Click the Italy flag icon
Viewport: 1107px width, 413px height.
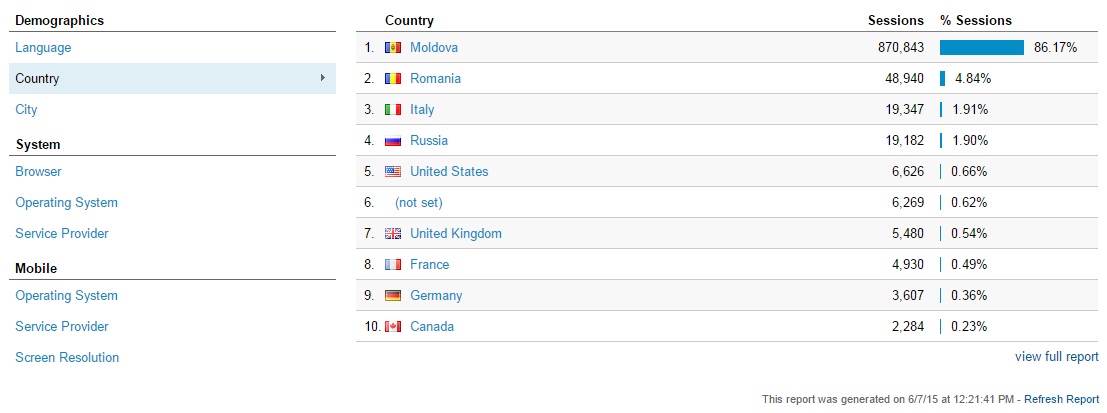[x=393, y=110]
